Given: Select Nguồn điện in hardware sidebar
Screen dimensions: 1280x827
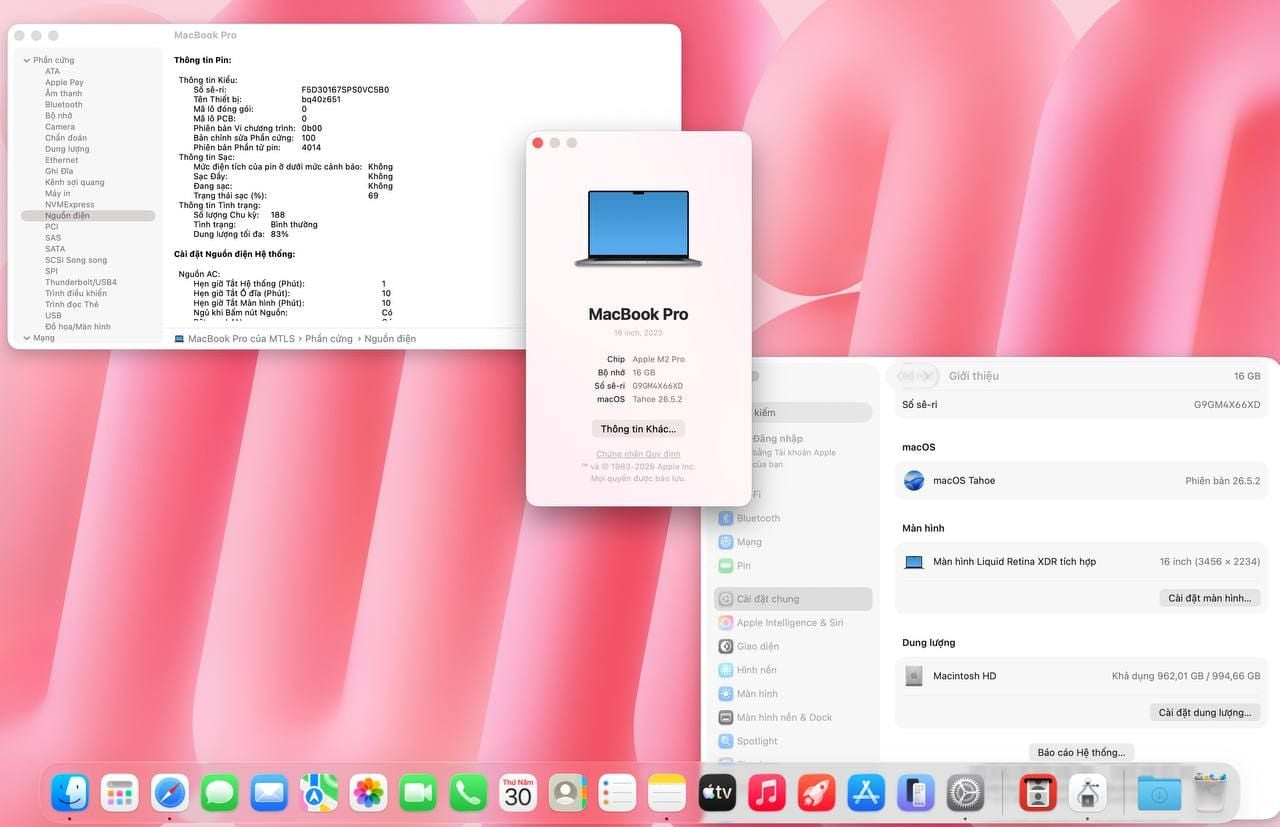Looking at the screenshot, I should click(x=88, y=216).
